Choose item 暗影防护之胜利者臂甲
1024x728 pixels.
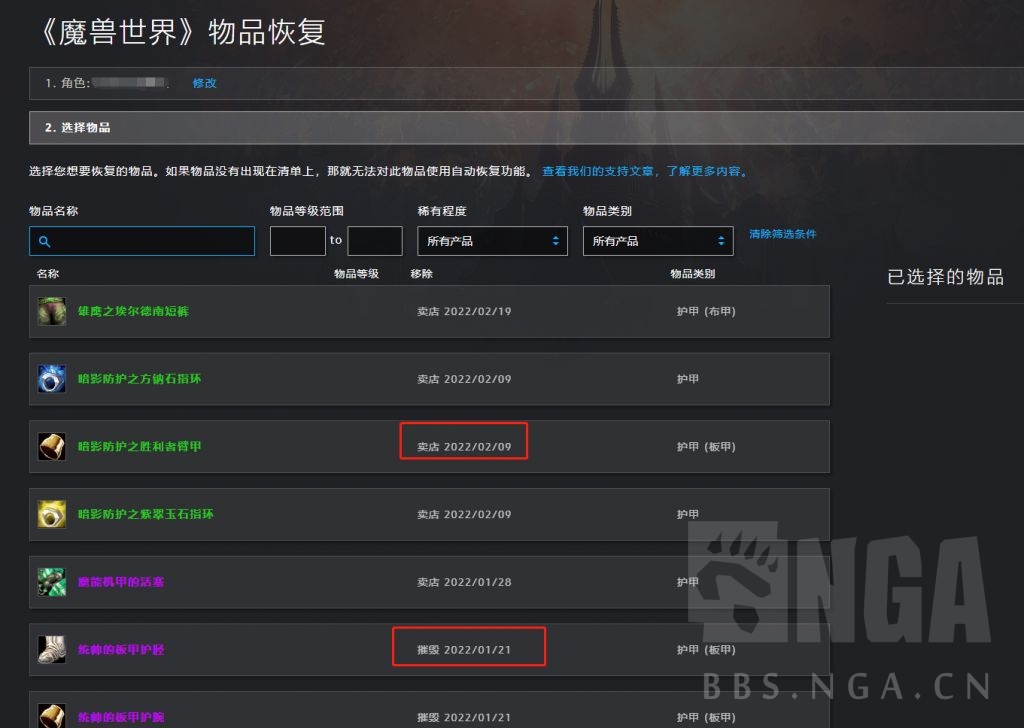coord(139,447)
